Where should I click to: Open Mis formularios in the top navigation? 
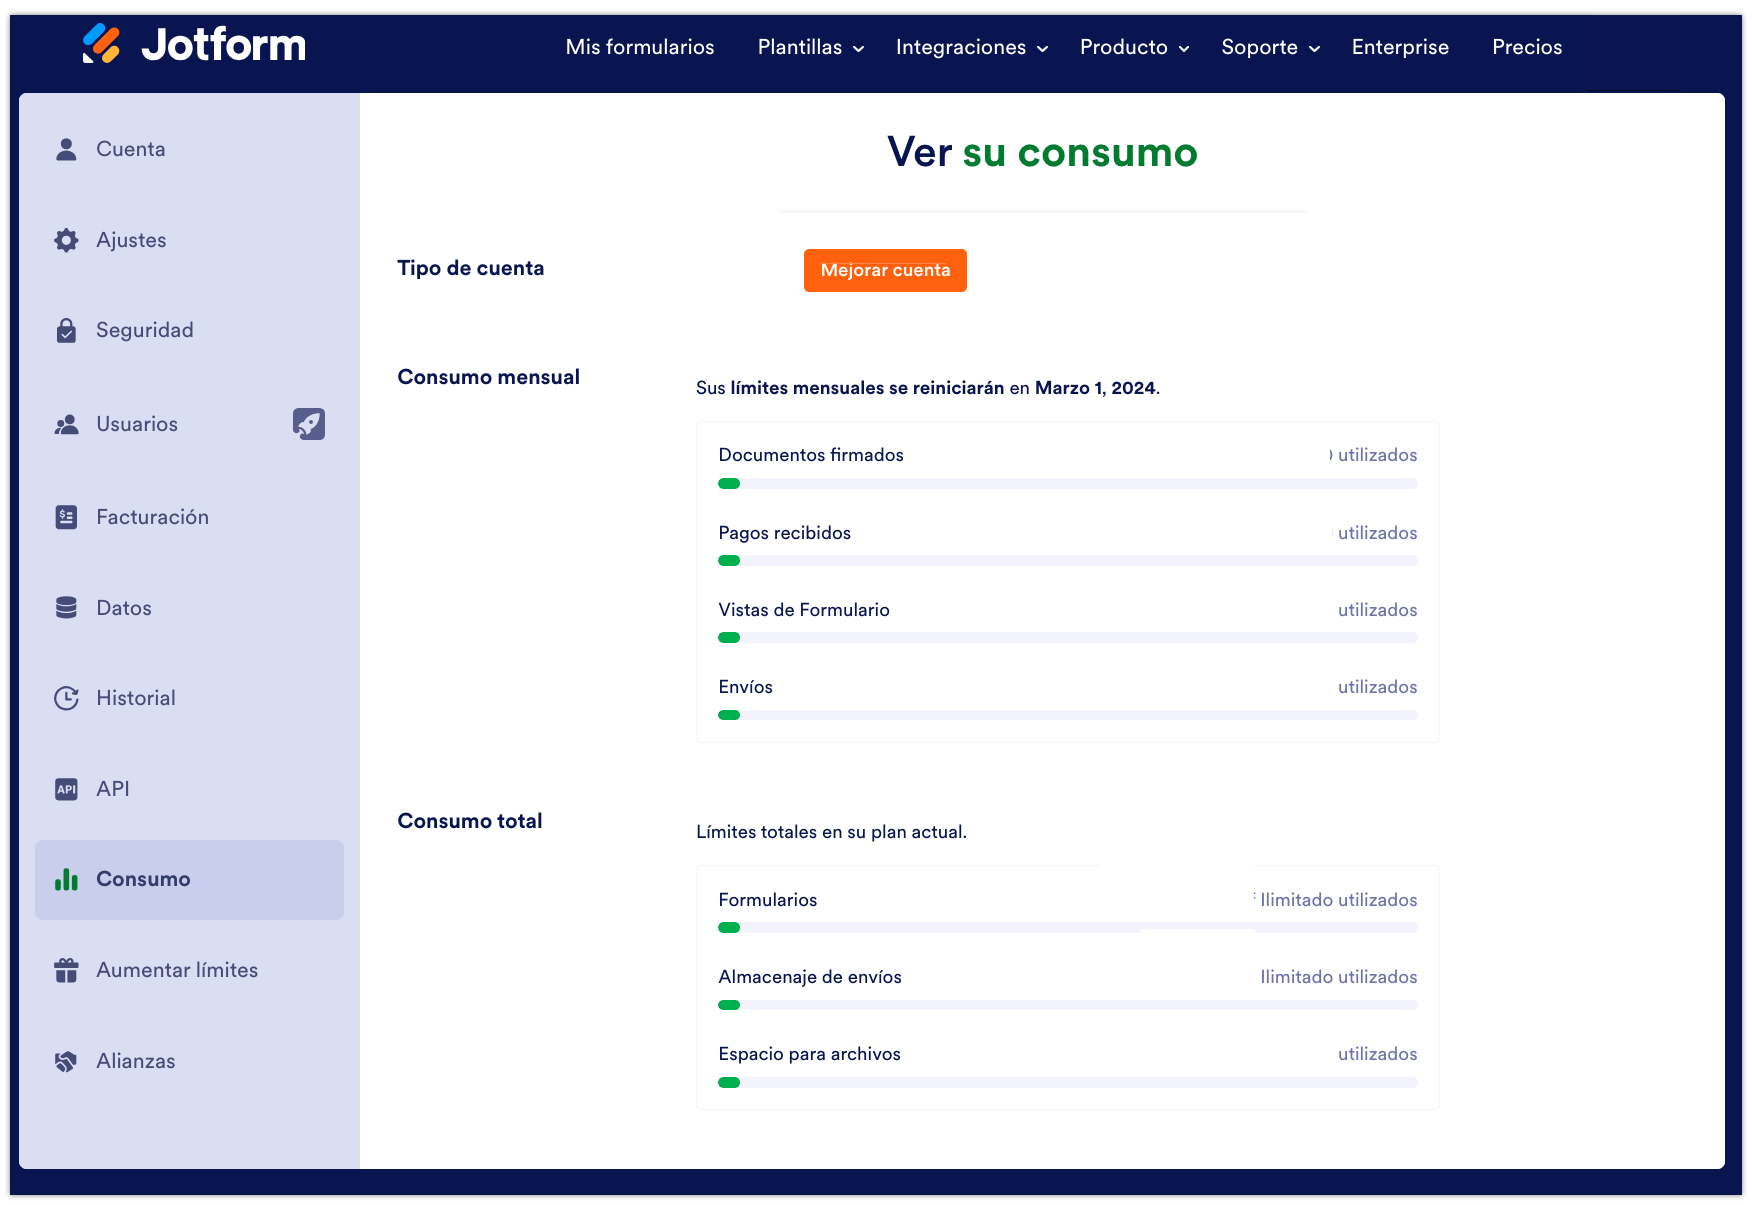tap(640, 47)
